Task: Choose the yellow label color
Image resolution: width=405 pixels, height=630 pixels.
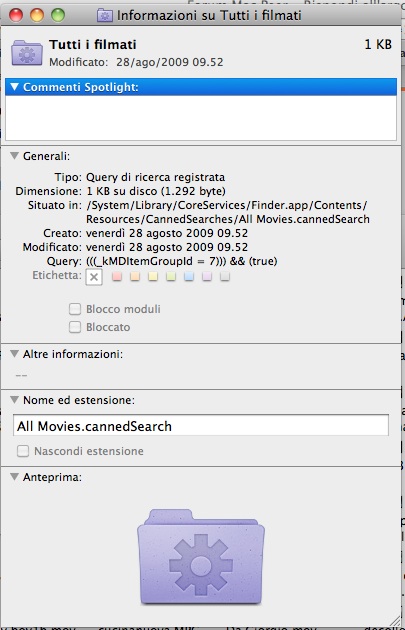Action: click(153, 276)
